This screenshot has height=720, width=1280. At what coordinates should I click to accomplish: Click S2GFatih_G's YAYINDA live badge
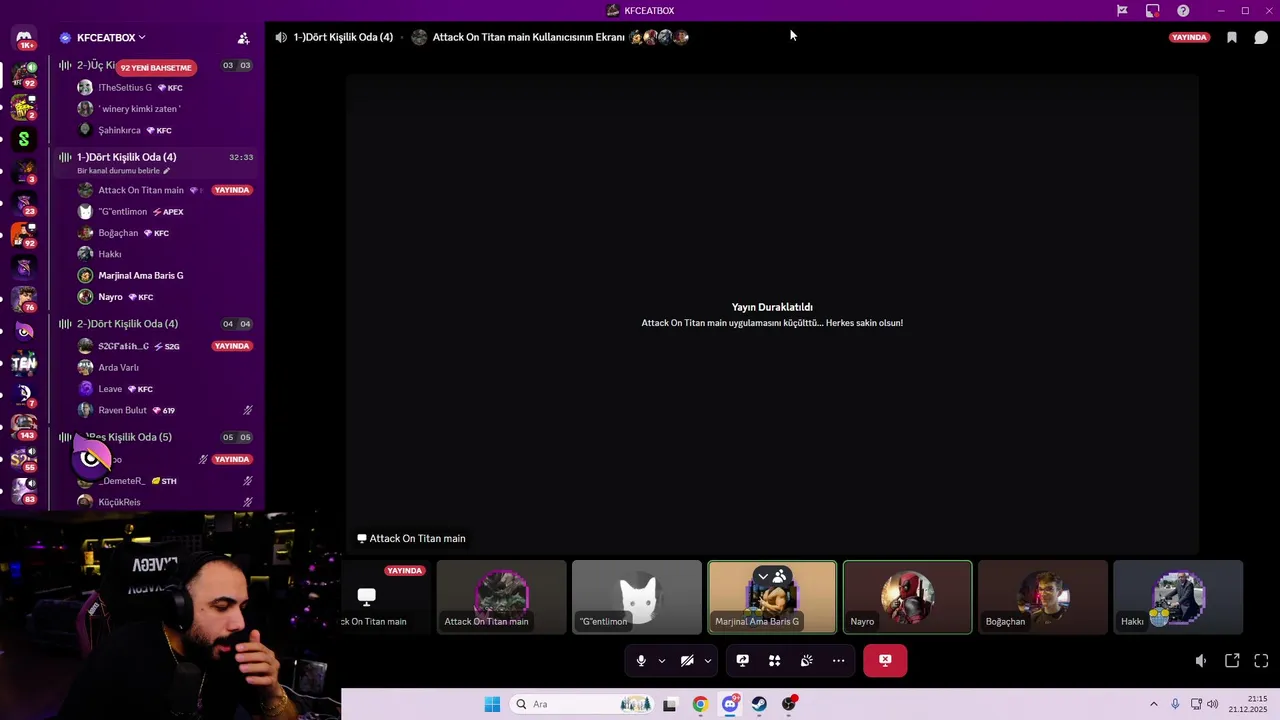click(x=232, y=346)
